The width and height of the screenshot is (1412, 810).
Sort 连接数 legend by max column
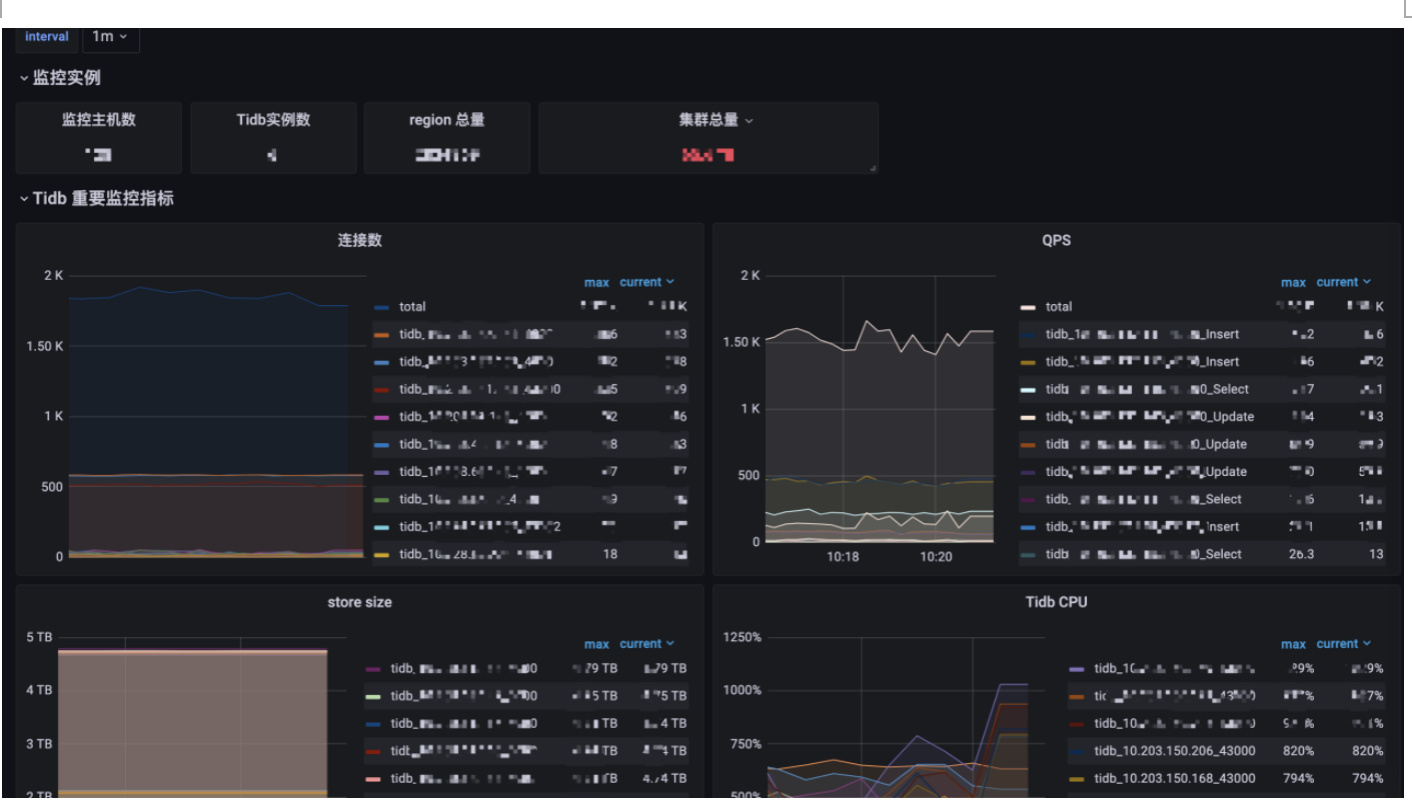click(597, 283)
